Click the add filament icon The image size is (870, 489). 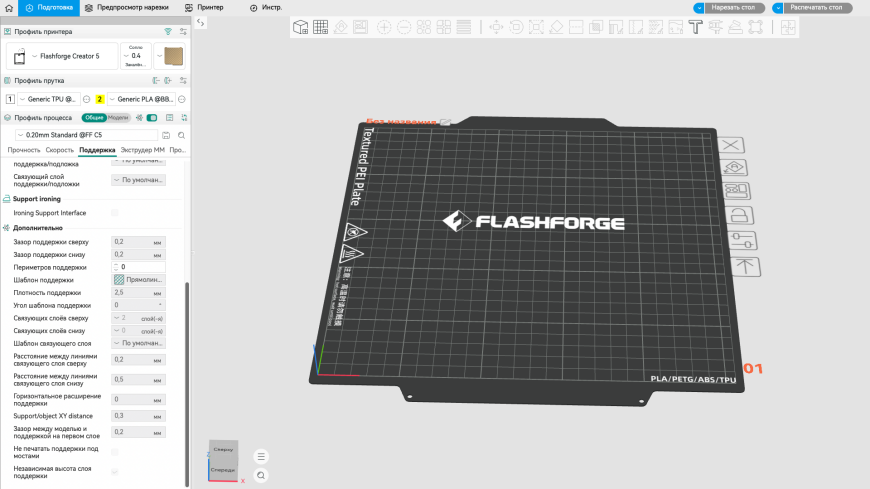pos(168,80)
